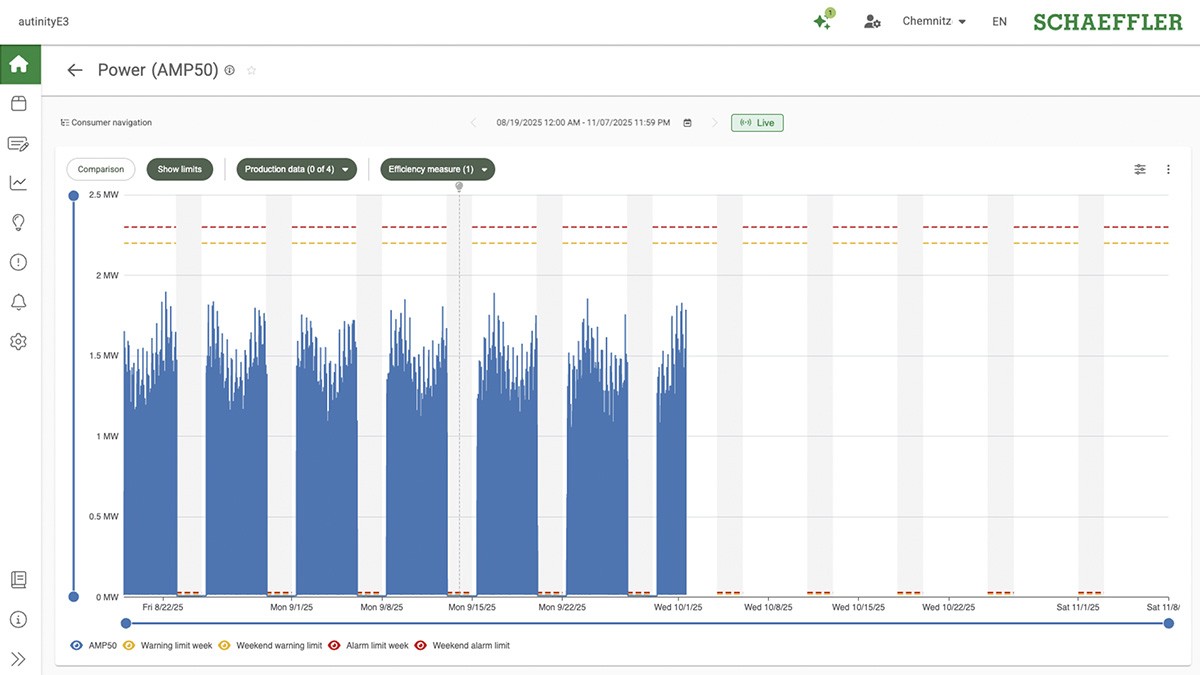The image size is (1200, 675).
Task: Open the Chemnitz location dropdown
Action: [x=934, y=21]
